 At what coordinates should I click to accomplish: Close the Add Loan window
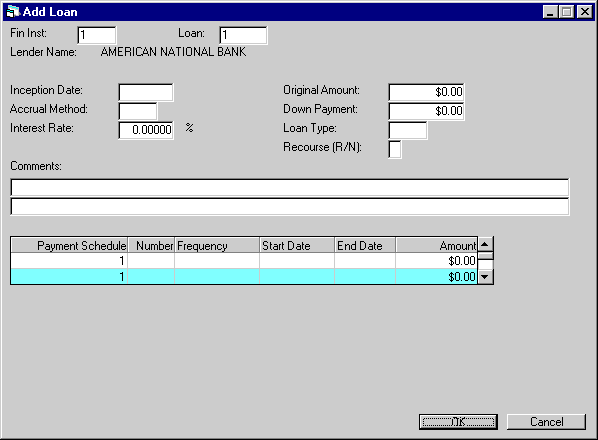(x=584, y=12)
